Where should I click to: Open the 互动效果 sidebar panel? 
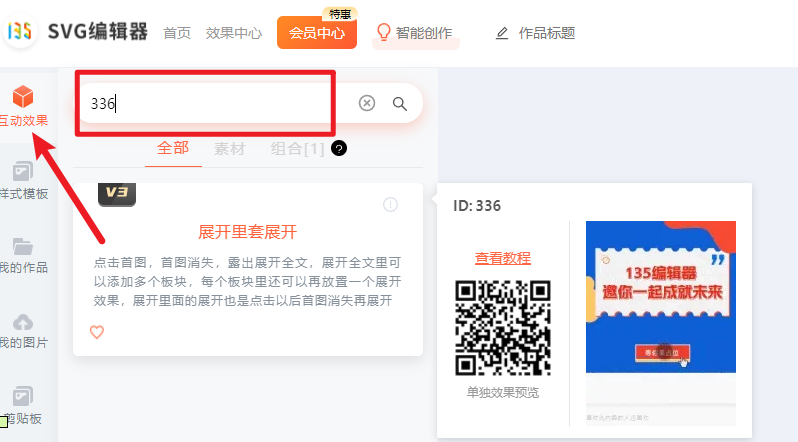click(23, 106)
